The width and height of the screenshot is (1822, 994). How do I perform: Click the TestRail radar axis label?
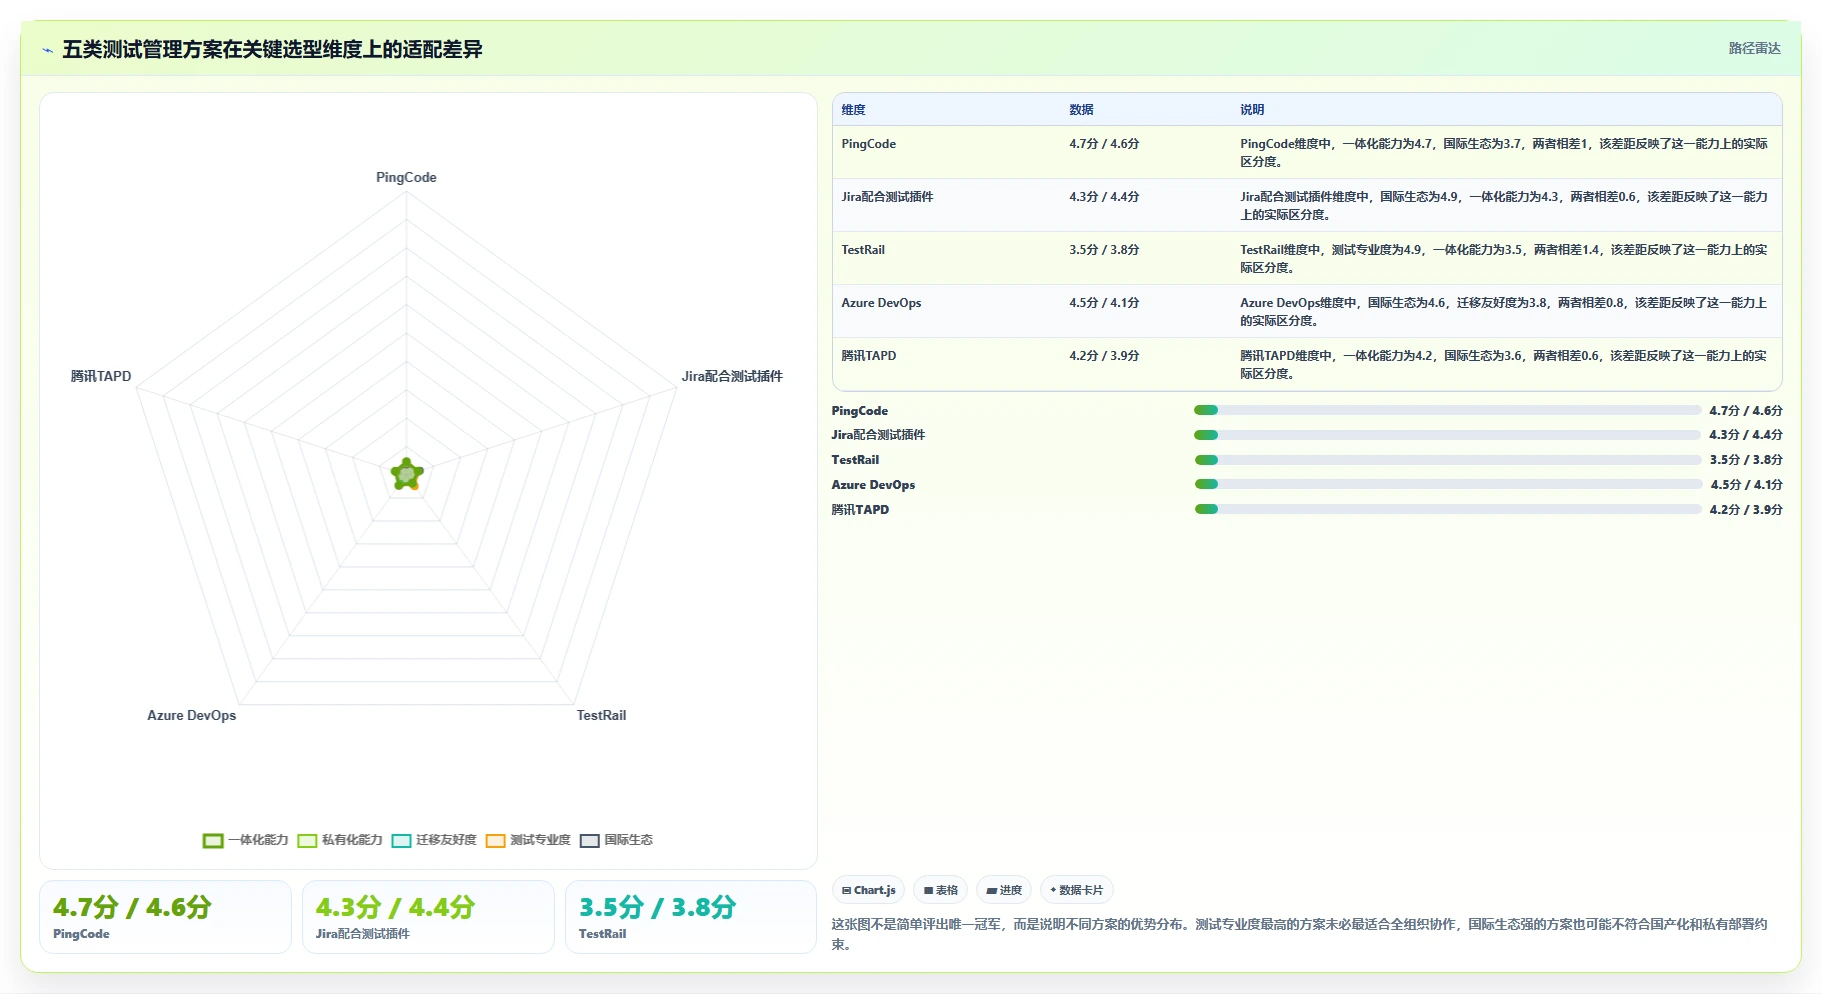[601, 715]
